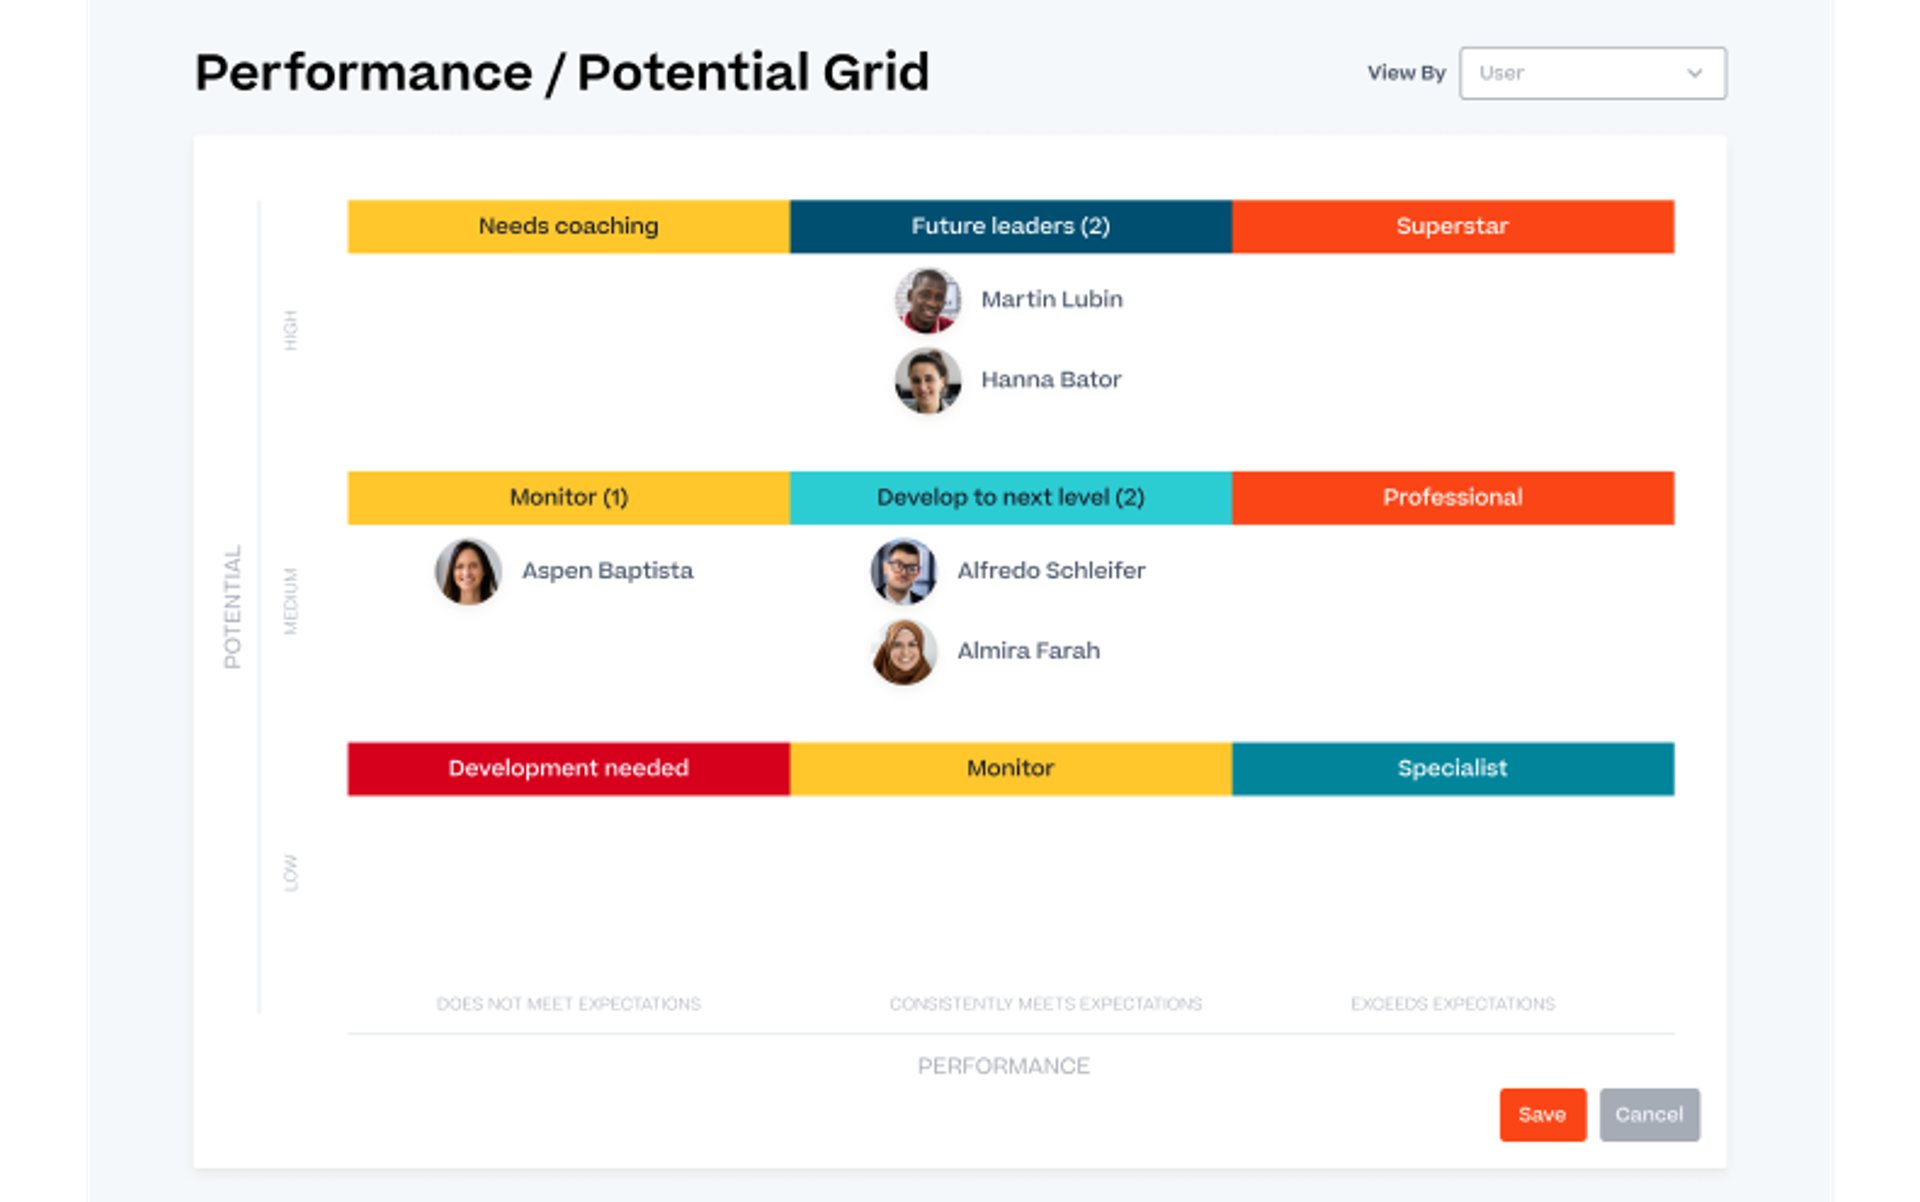Click Alfredo Schleifer's profile icon
1920x1202 pixels.
pos(903,569)
